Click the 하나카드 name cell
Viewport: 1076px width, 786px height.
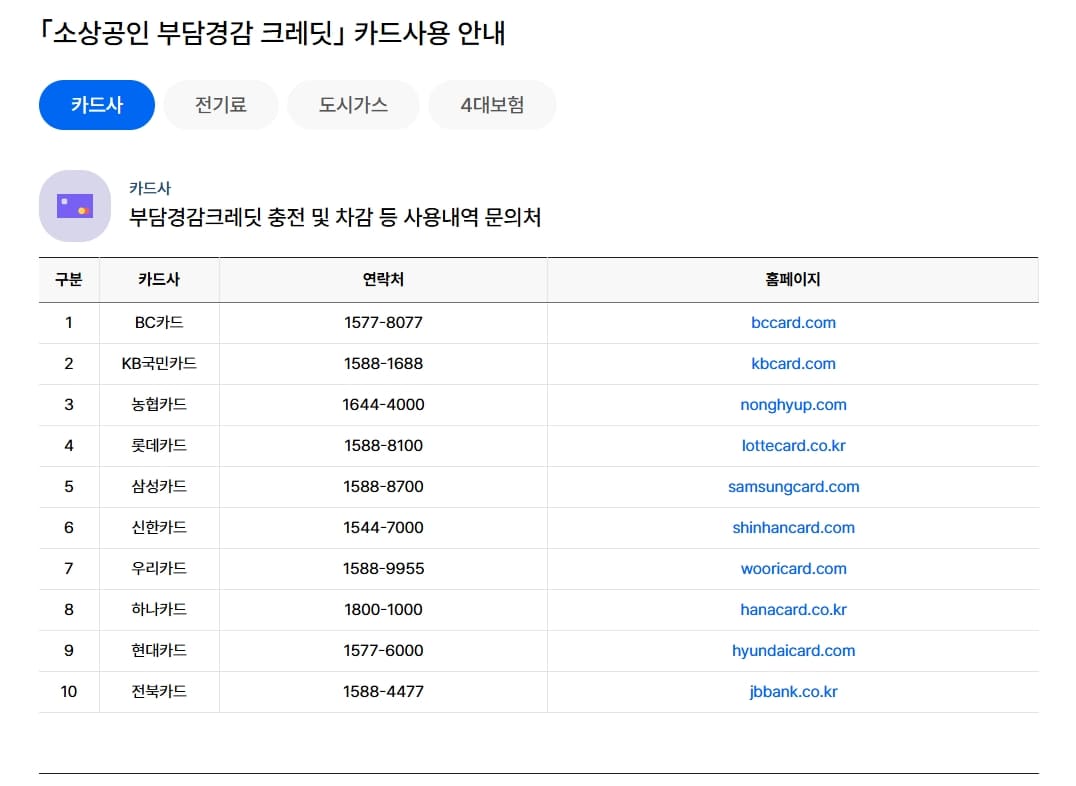pyautogui.click(x=159, y=610)
